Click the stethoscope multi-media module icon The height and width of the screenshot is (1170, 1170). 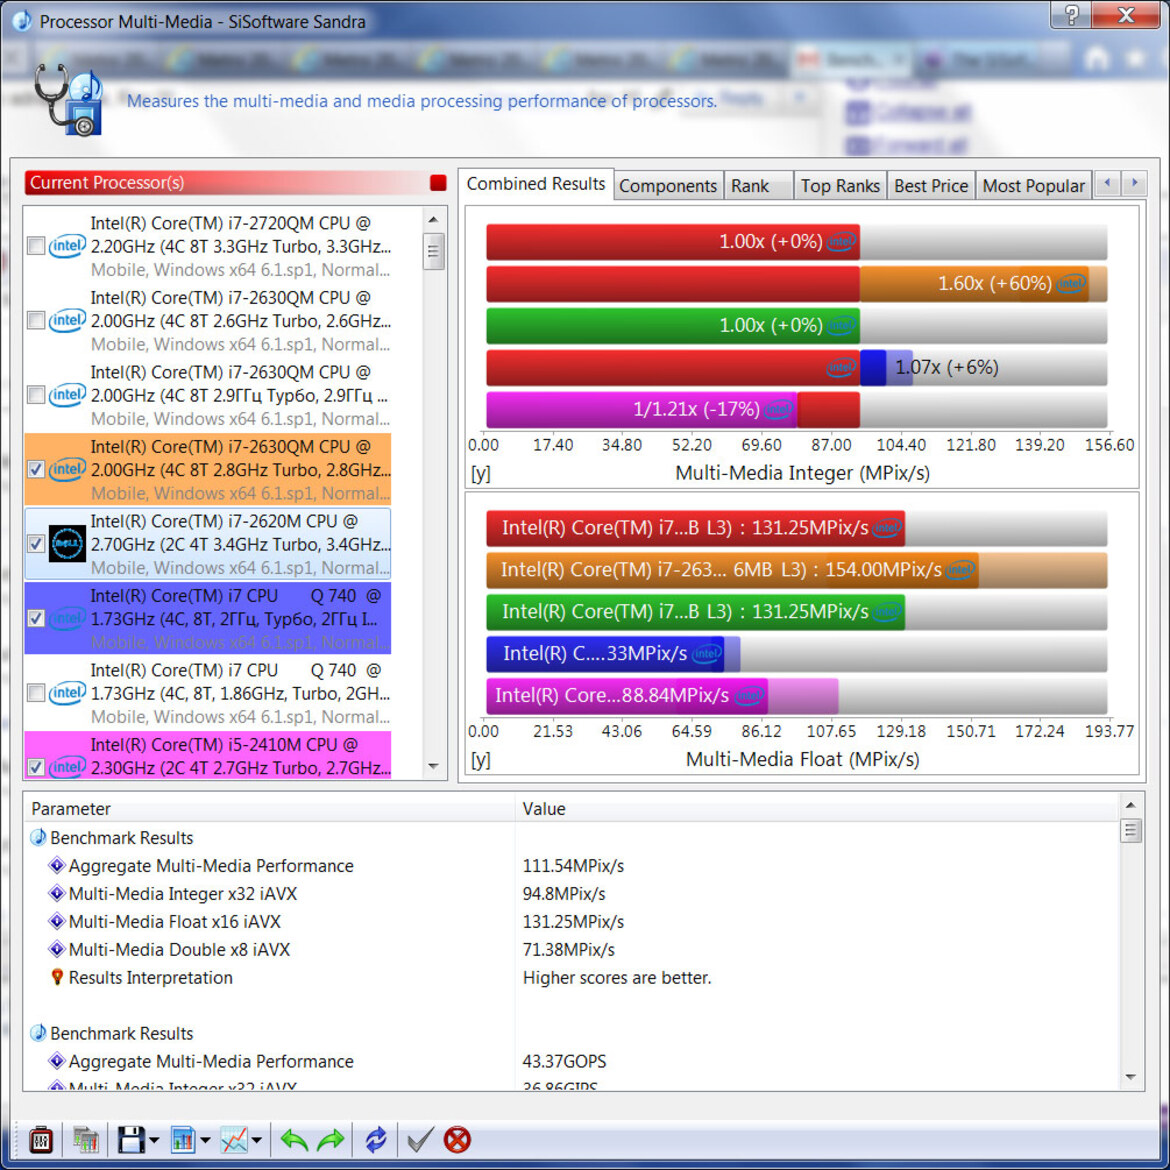coord(67,100)
